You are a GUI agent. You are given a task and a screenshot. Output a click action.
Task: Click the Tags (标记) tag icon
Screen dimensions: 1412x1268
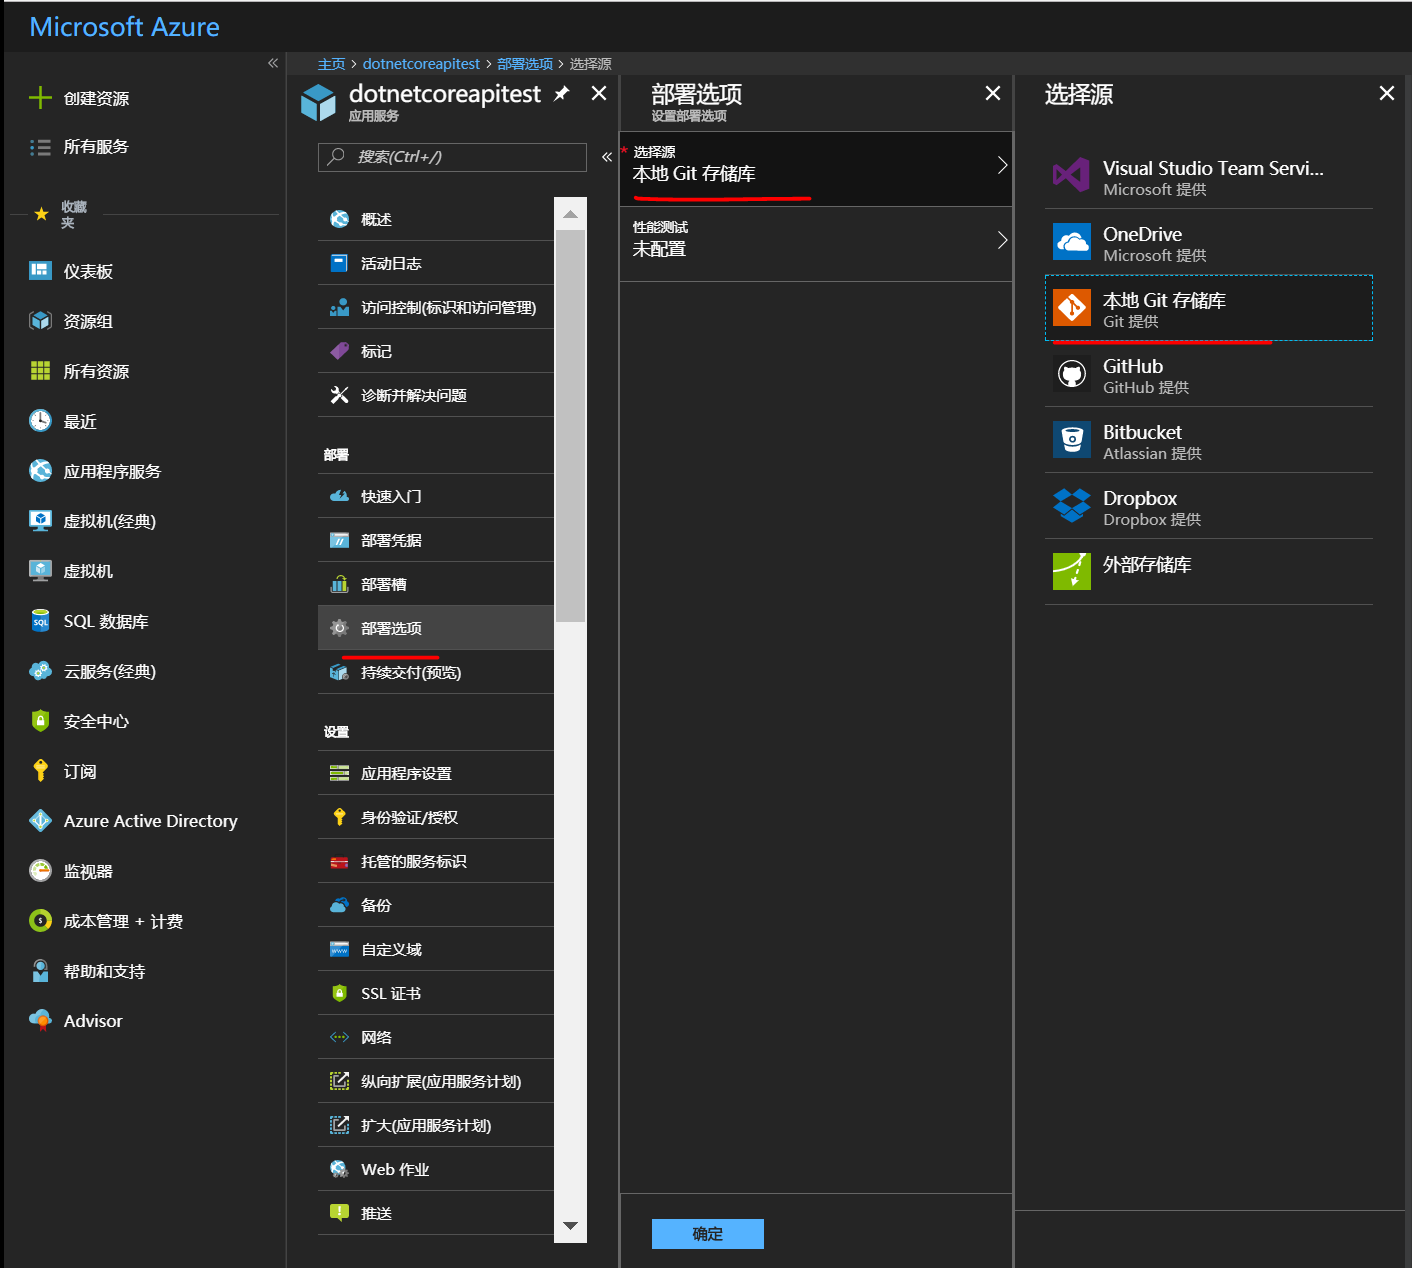[340, 351]
